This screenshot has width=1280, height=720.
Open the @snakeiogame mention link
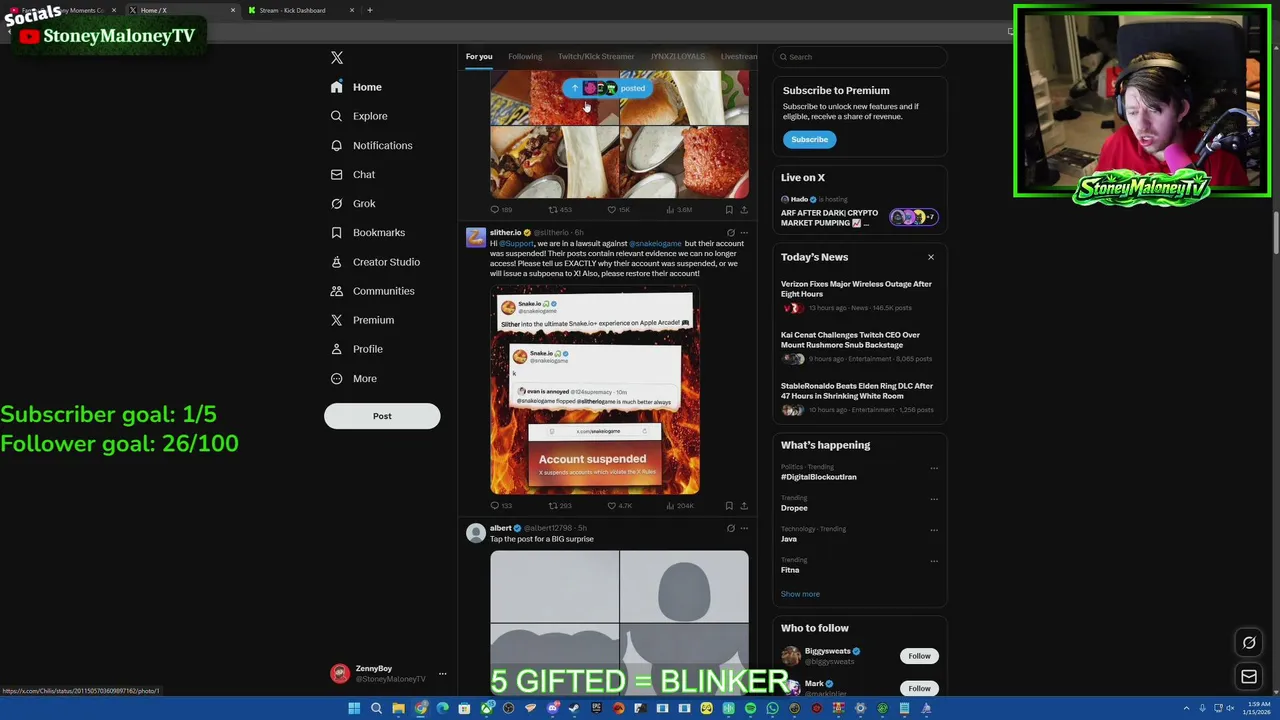point(655,244)
